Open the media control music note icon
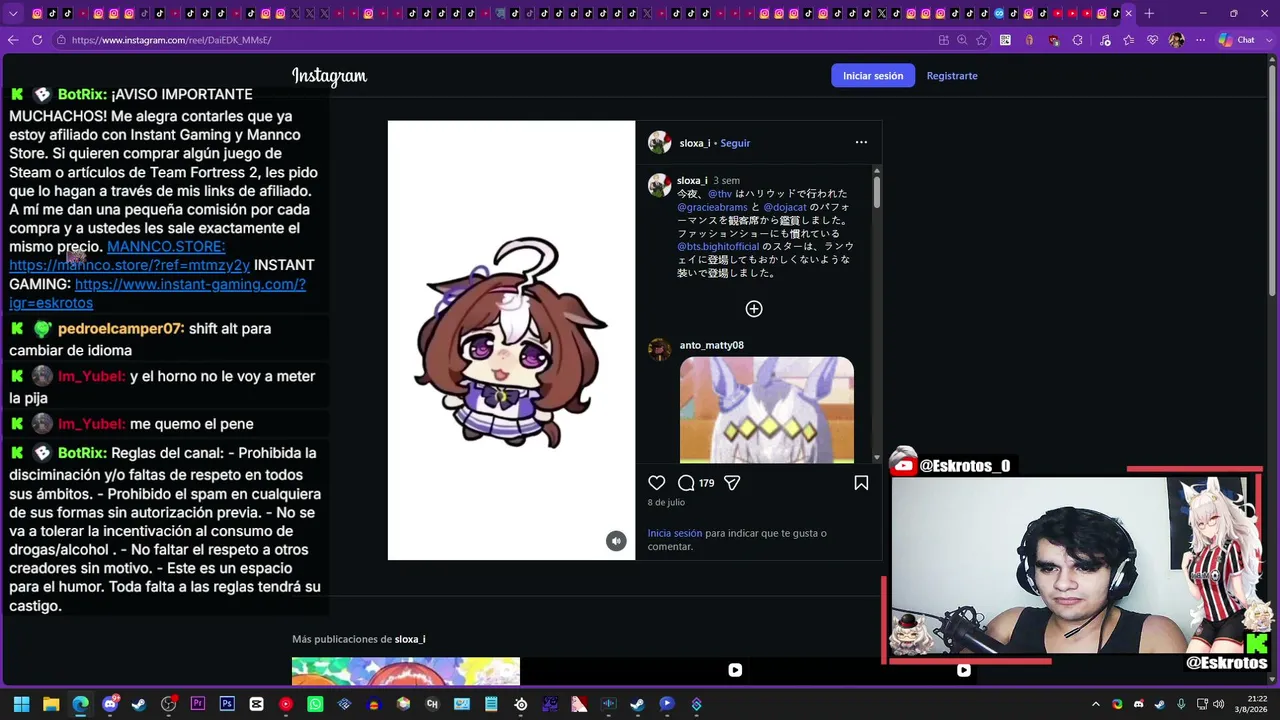Viewport: 1280px width, 720px height. [1103, 40]
